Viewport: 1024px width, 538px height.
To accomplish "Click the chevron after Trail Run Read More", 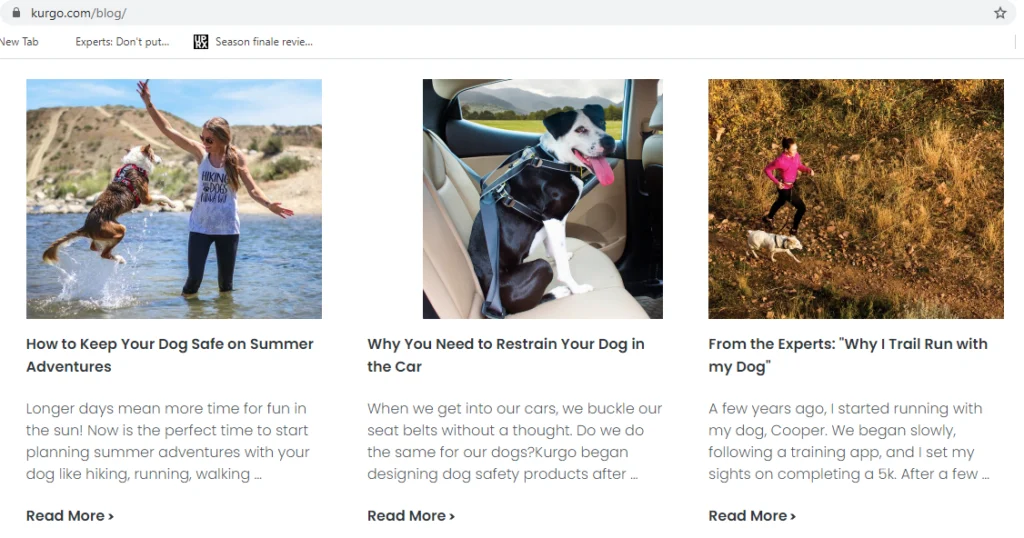I will tap(793, 516).
